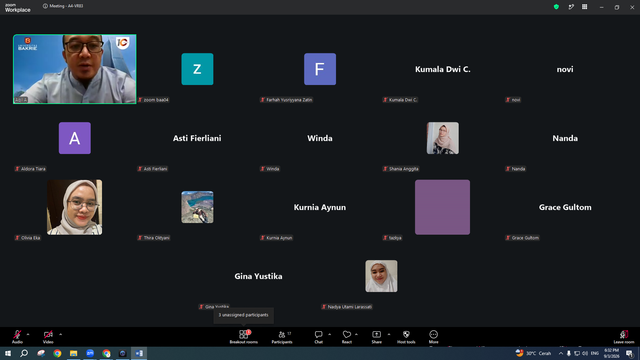The image size is (640, 360).
Task: Click the icon right of the green shield
Action: point(571,7)
